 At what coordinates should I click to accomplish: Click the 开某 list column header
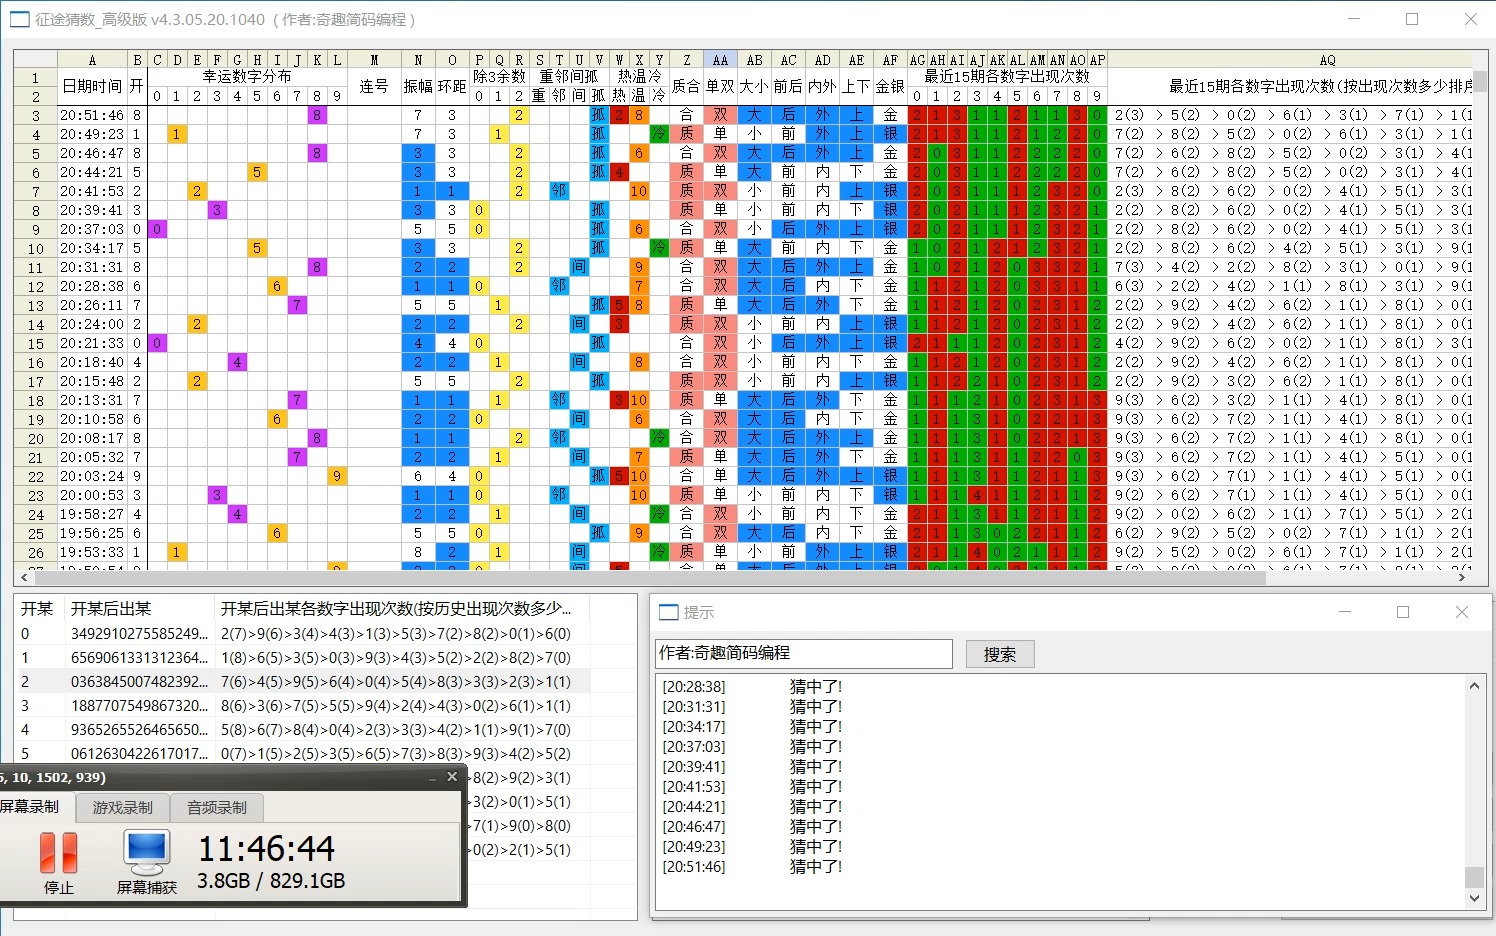pyautogui.click(x=37, y=608)
